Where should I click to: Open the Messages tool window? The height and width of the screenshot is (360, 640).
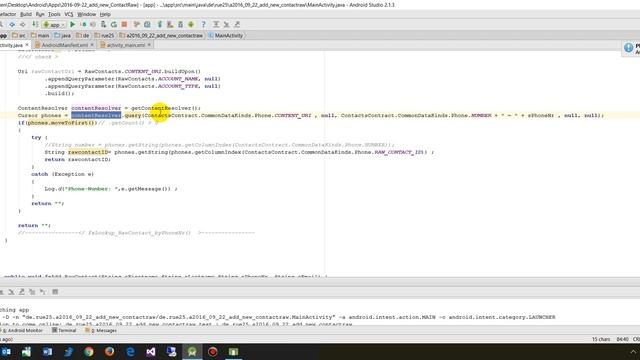[x=101, y=331]
